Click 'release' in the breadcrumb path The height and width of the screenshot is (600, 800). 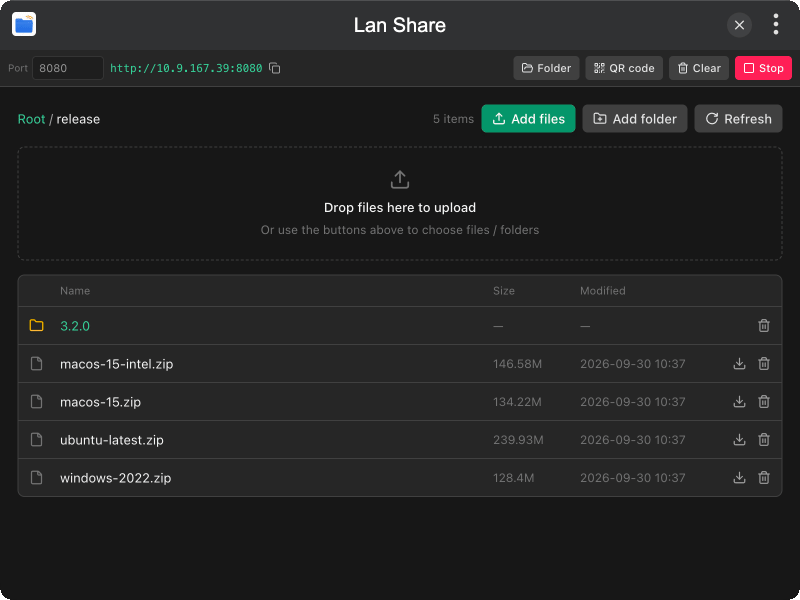(78, 119)
